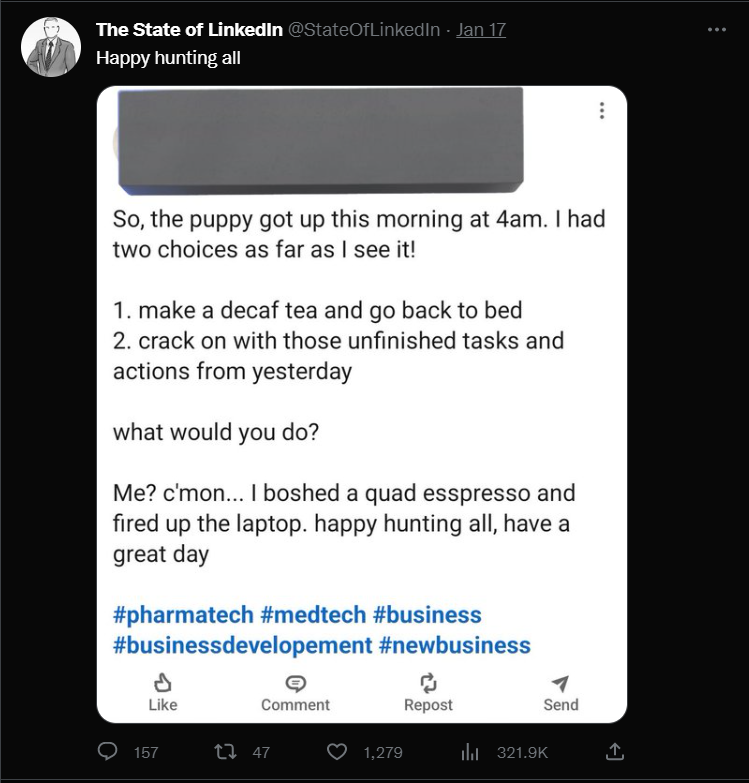Click The State of LinkedIn display name
This screenshot has height=783, width=749.
point(189,30)
